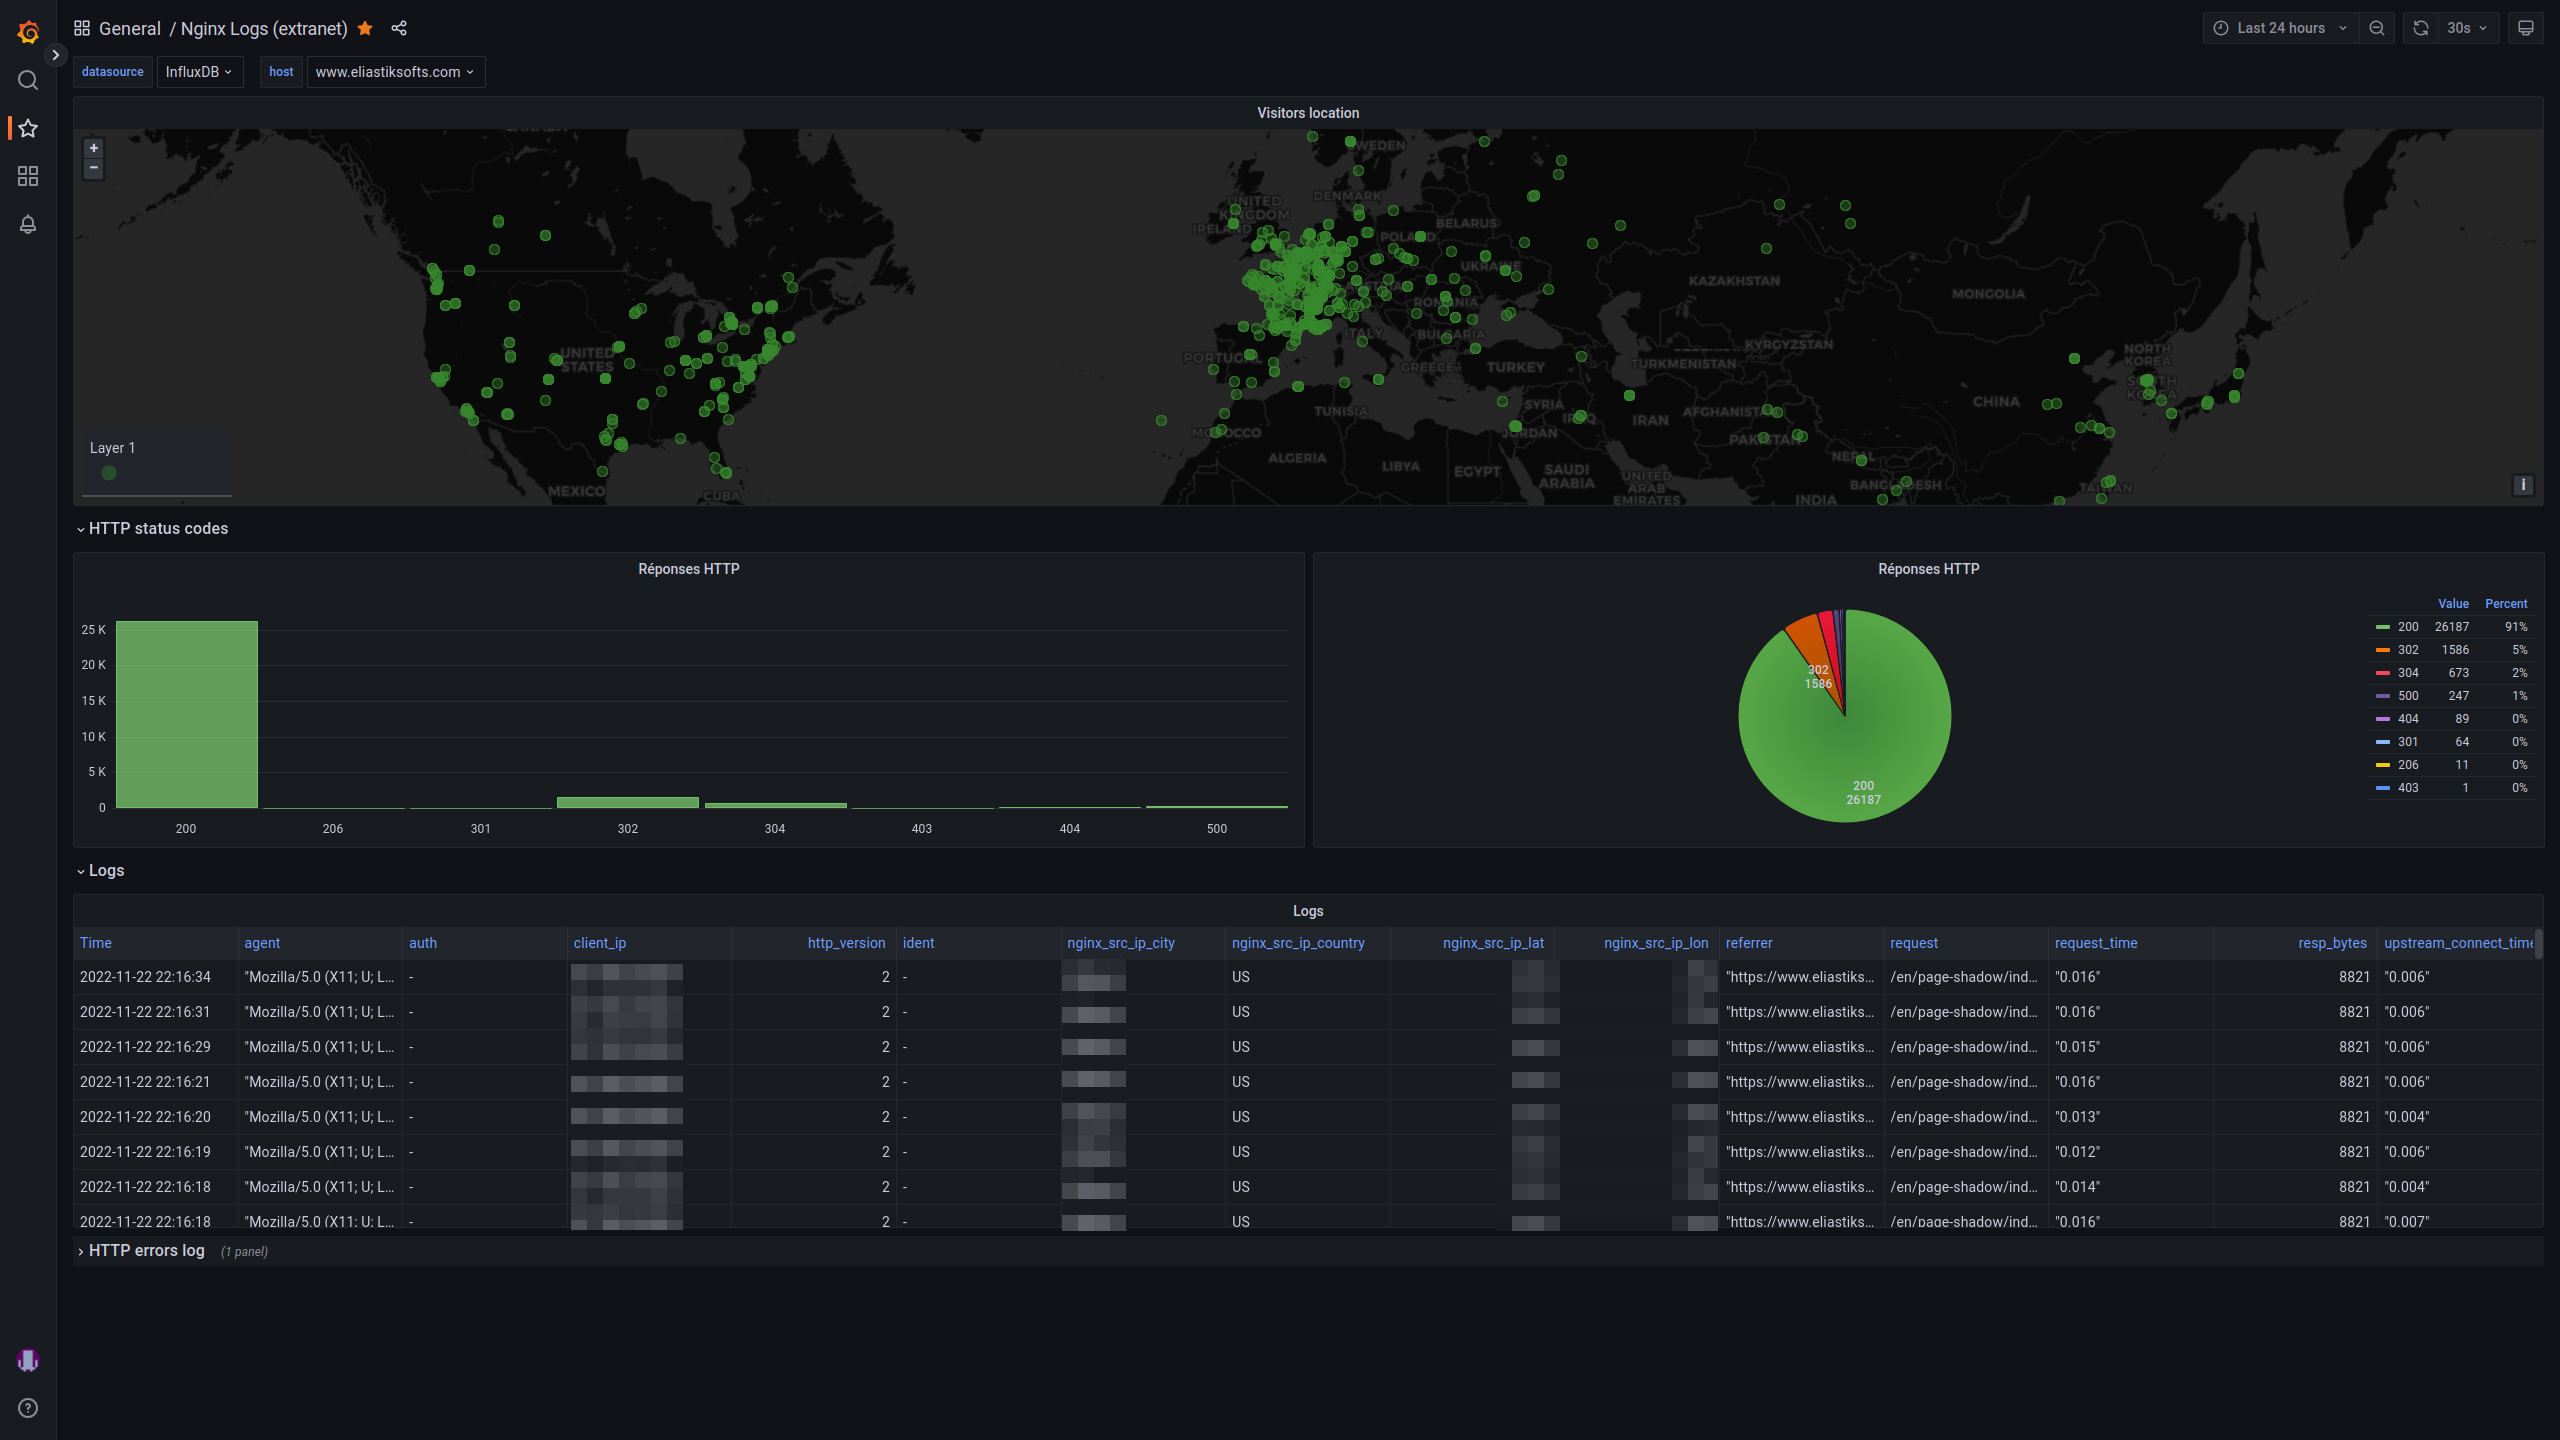Sort pie legend by Value column
This screenshot has width=2560, height=1440.
[2453, 604]
